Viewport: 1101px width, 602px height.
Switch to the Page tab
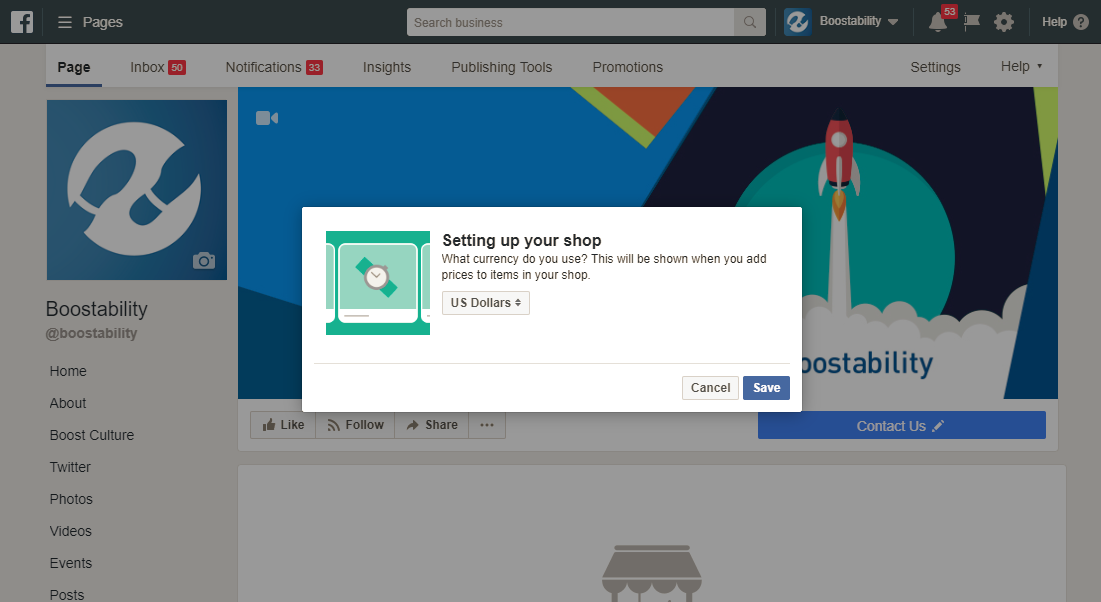click(x=74, y=67)
